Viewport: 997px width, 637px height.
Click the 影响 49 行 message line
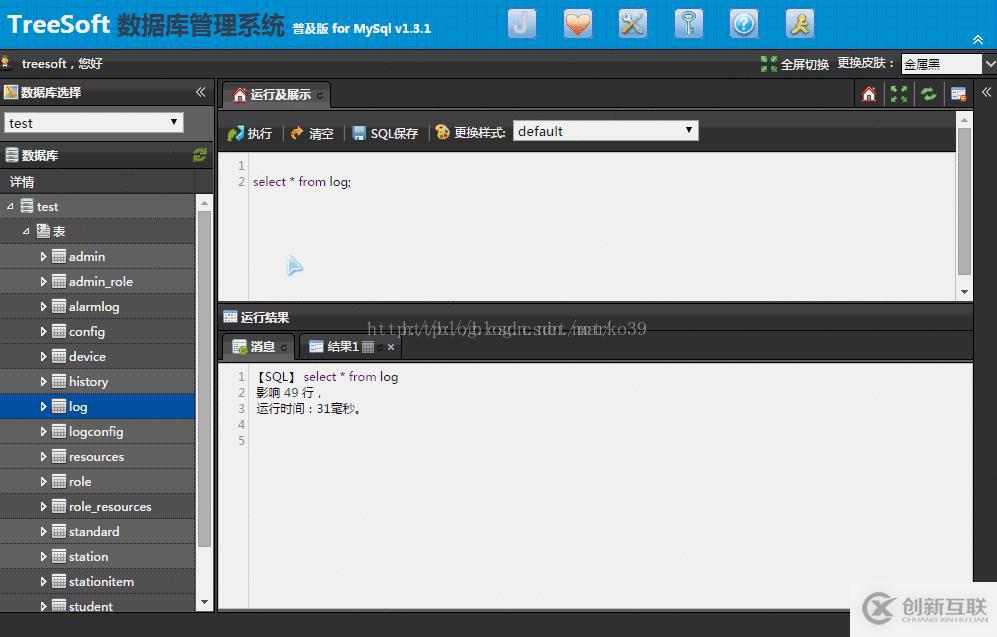tap(289, 393)
